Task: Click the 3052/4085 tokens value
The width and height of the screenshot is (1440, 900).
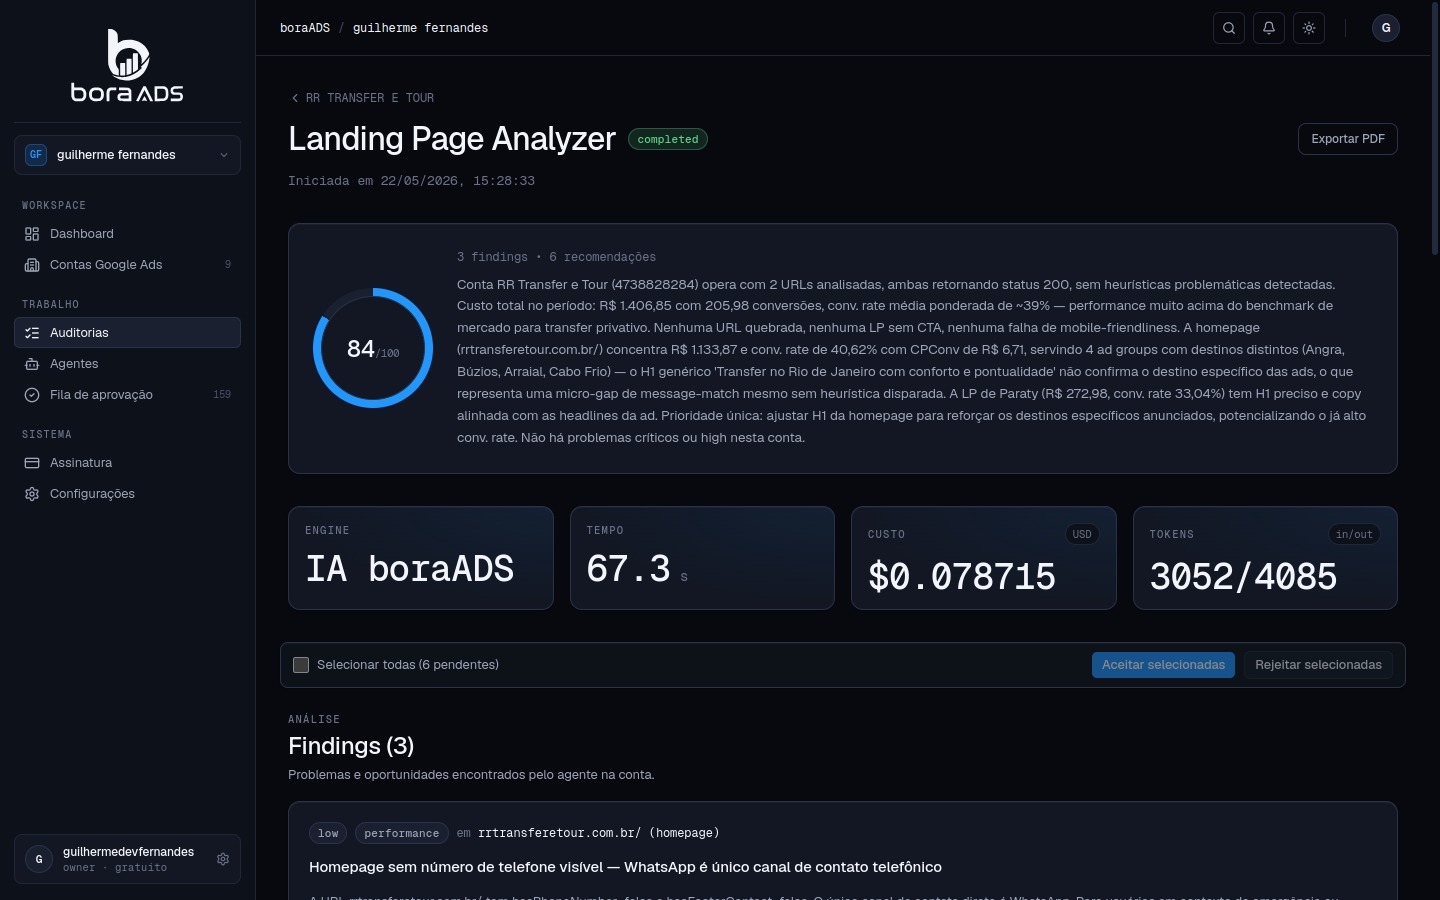Action: (1243, 577)
